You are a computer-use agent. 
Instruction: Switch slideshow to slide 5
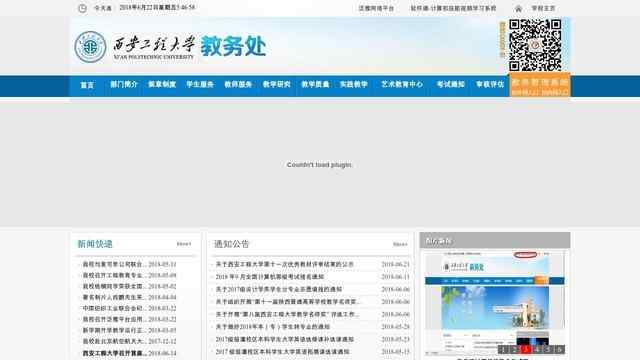click(x=548, y=349)
